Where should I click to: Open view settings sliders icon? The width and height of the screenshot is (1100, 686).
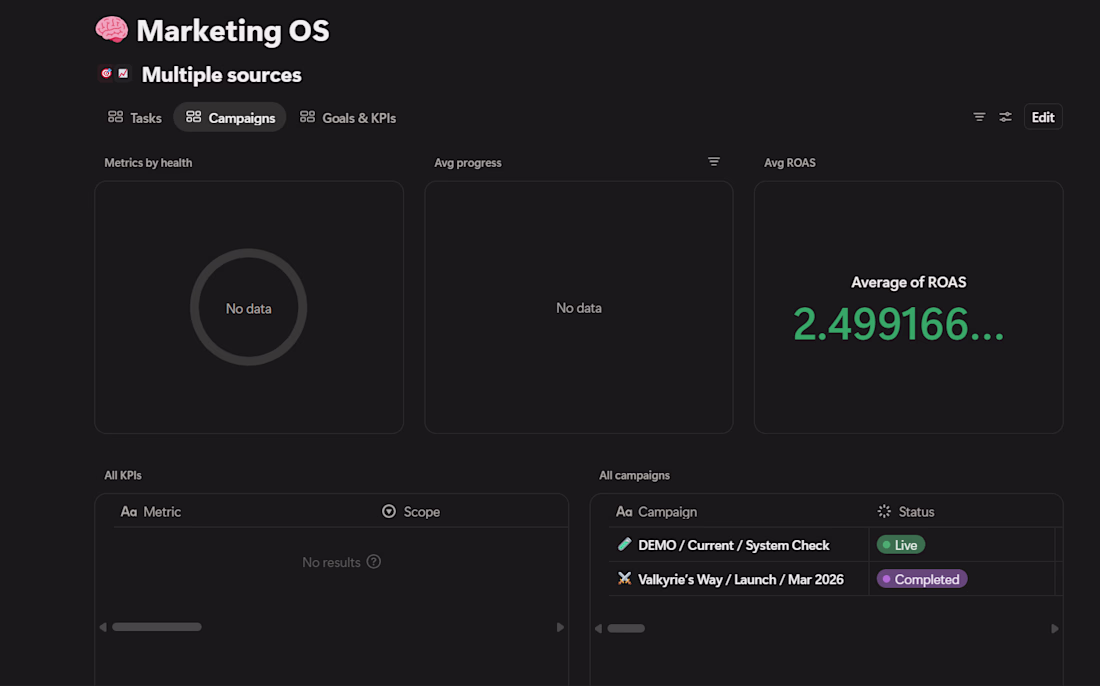(x=1005, y=117)
